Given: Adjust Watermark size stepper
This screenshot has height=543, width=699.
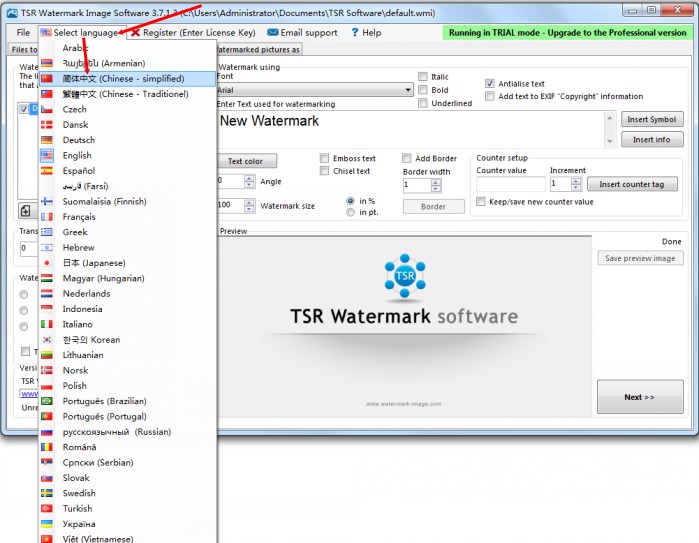Looking at the screenshot, I should (x=250, y=206).
